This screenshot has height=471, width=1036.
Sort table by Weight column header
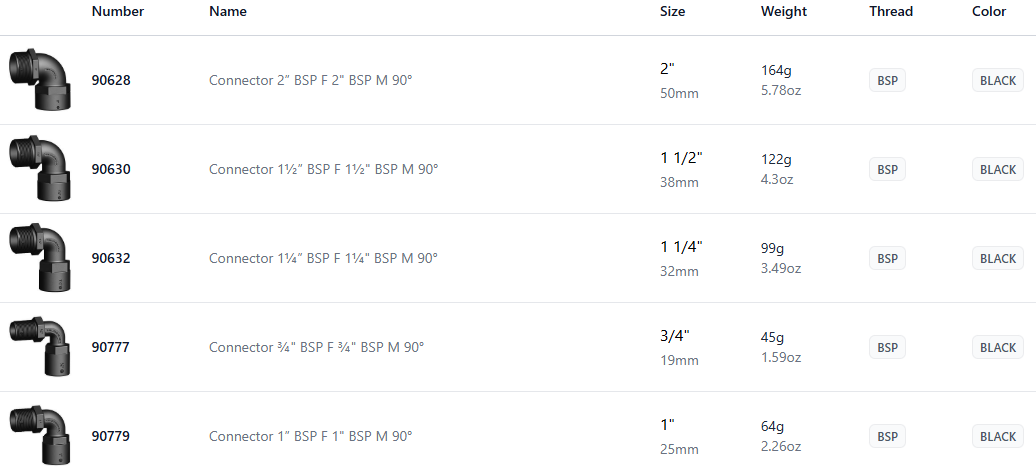pos(784,12)
